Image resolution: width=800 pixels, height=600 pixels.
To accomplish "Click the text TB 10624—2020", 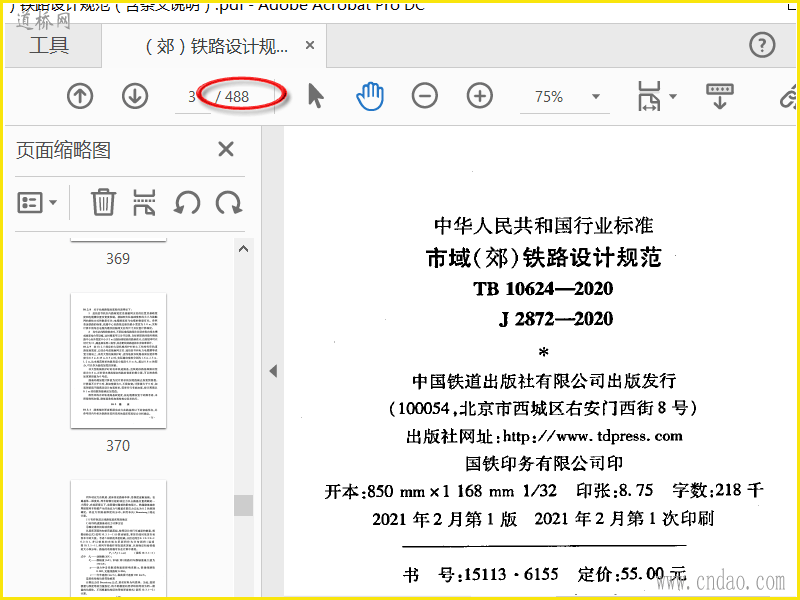I will (x=543, y=289).
